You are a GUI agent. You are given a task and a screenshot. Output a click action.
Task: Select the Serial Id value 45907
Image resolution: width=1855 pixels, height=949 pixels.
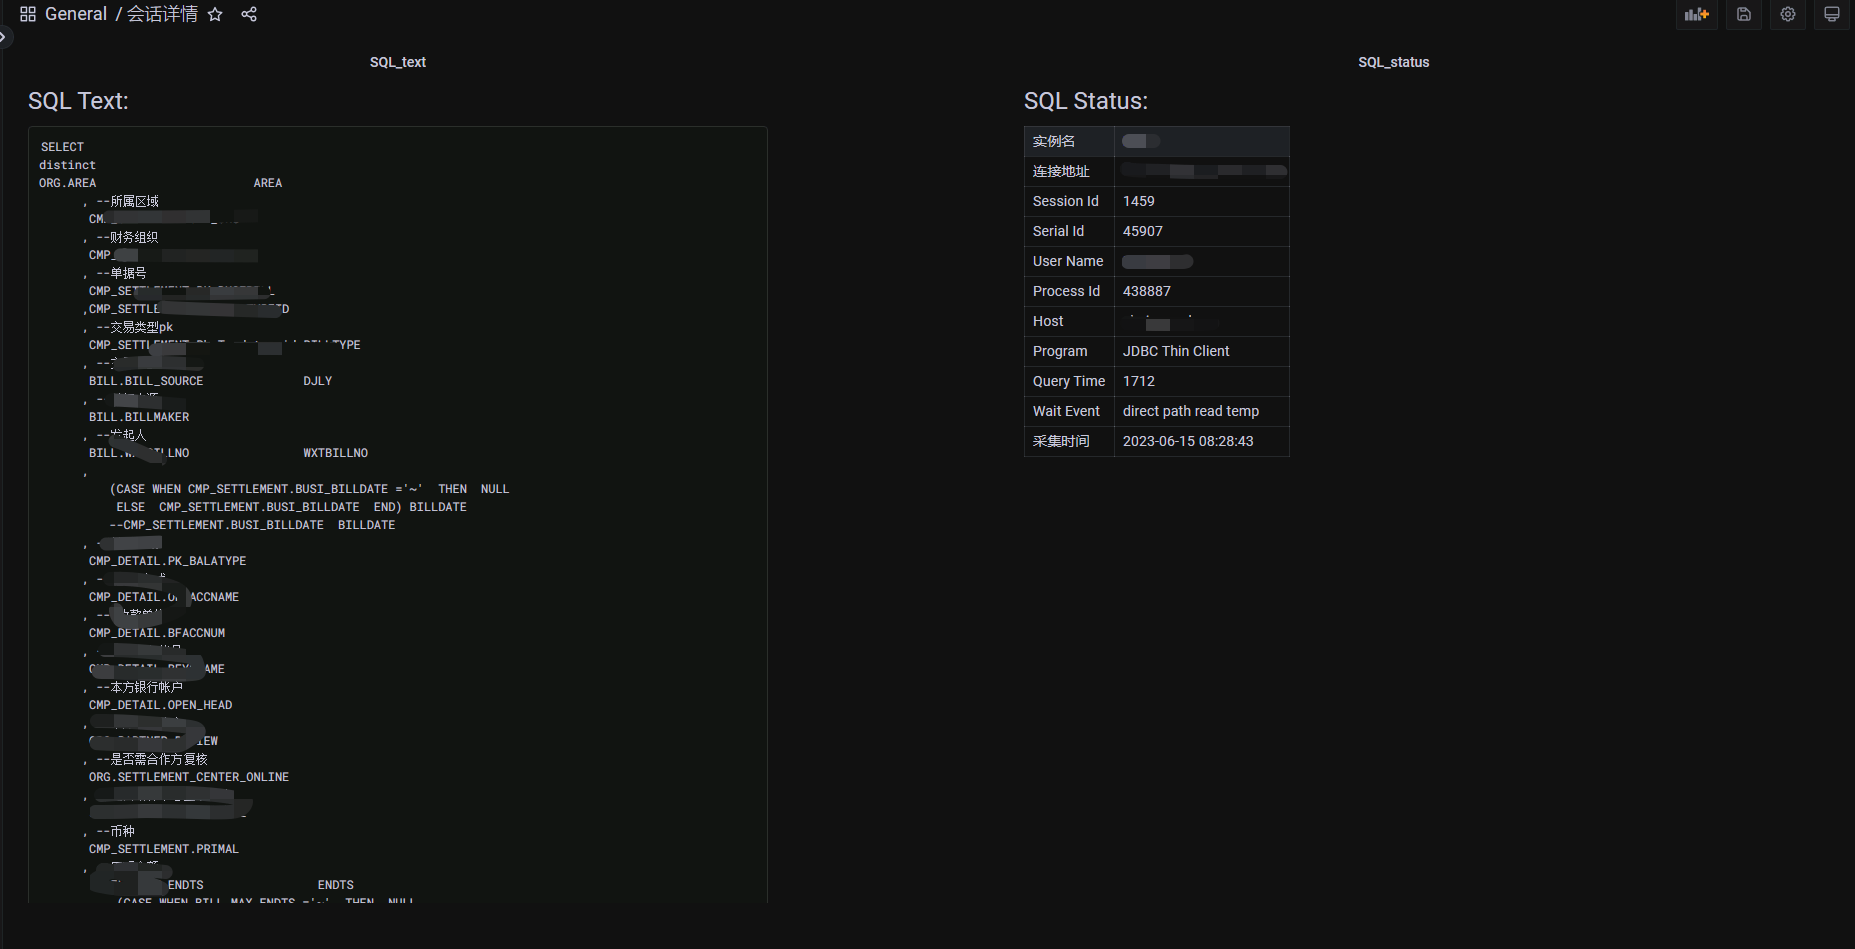tap(1143, 231)
